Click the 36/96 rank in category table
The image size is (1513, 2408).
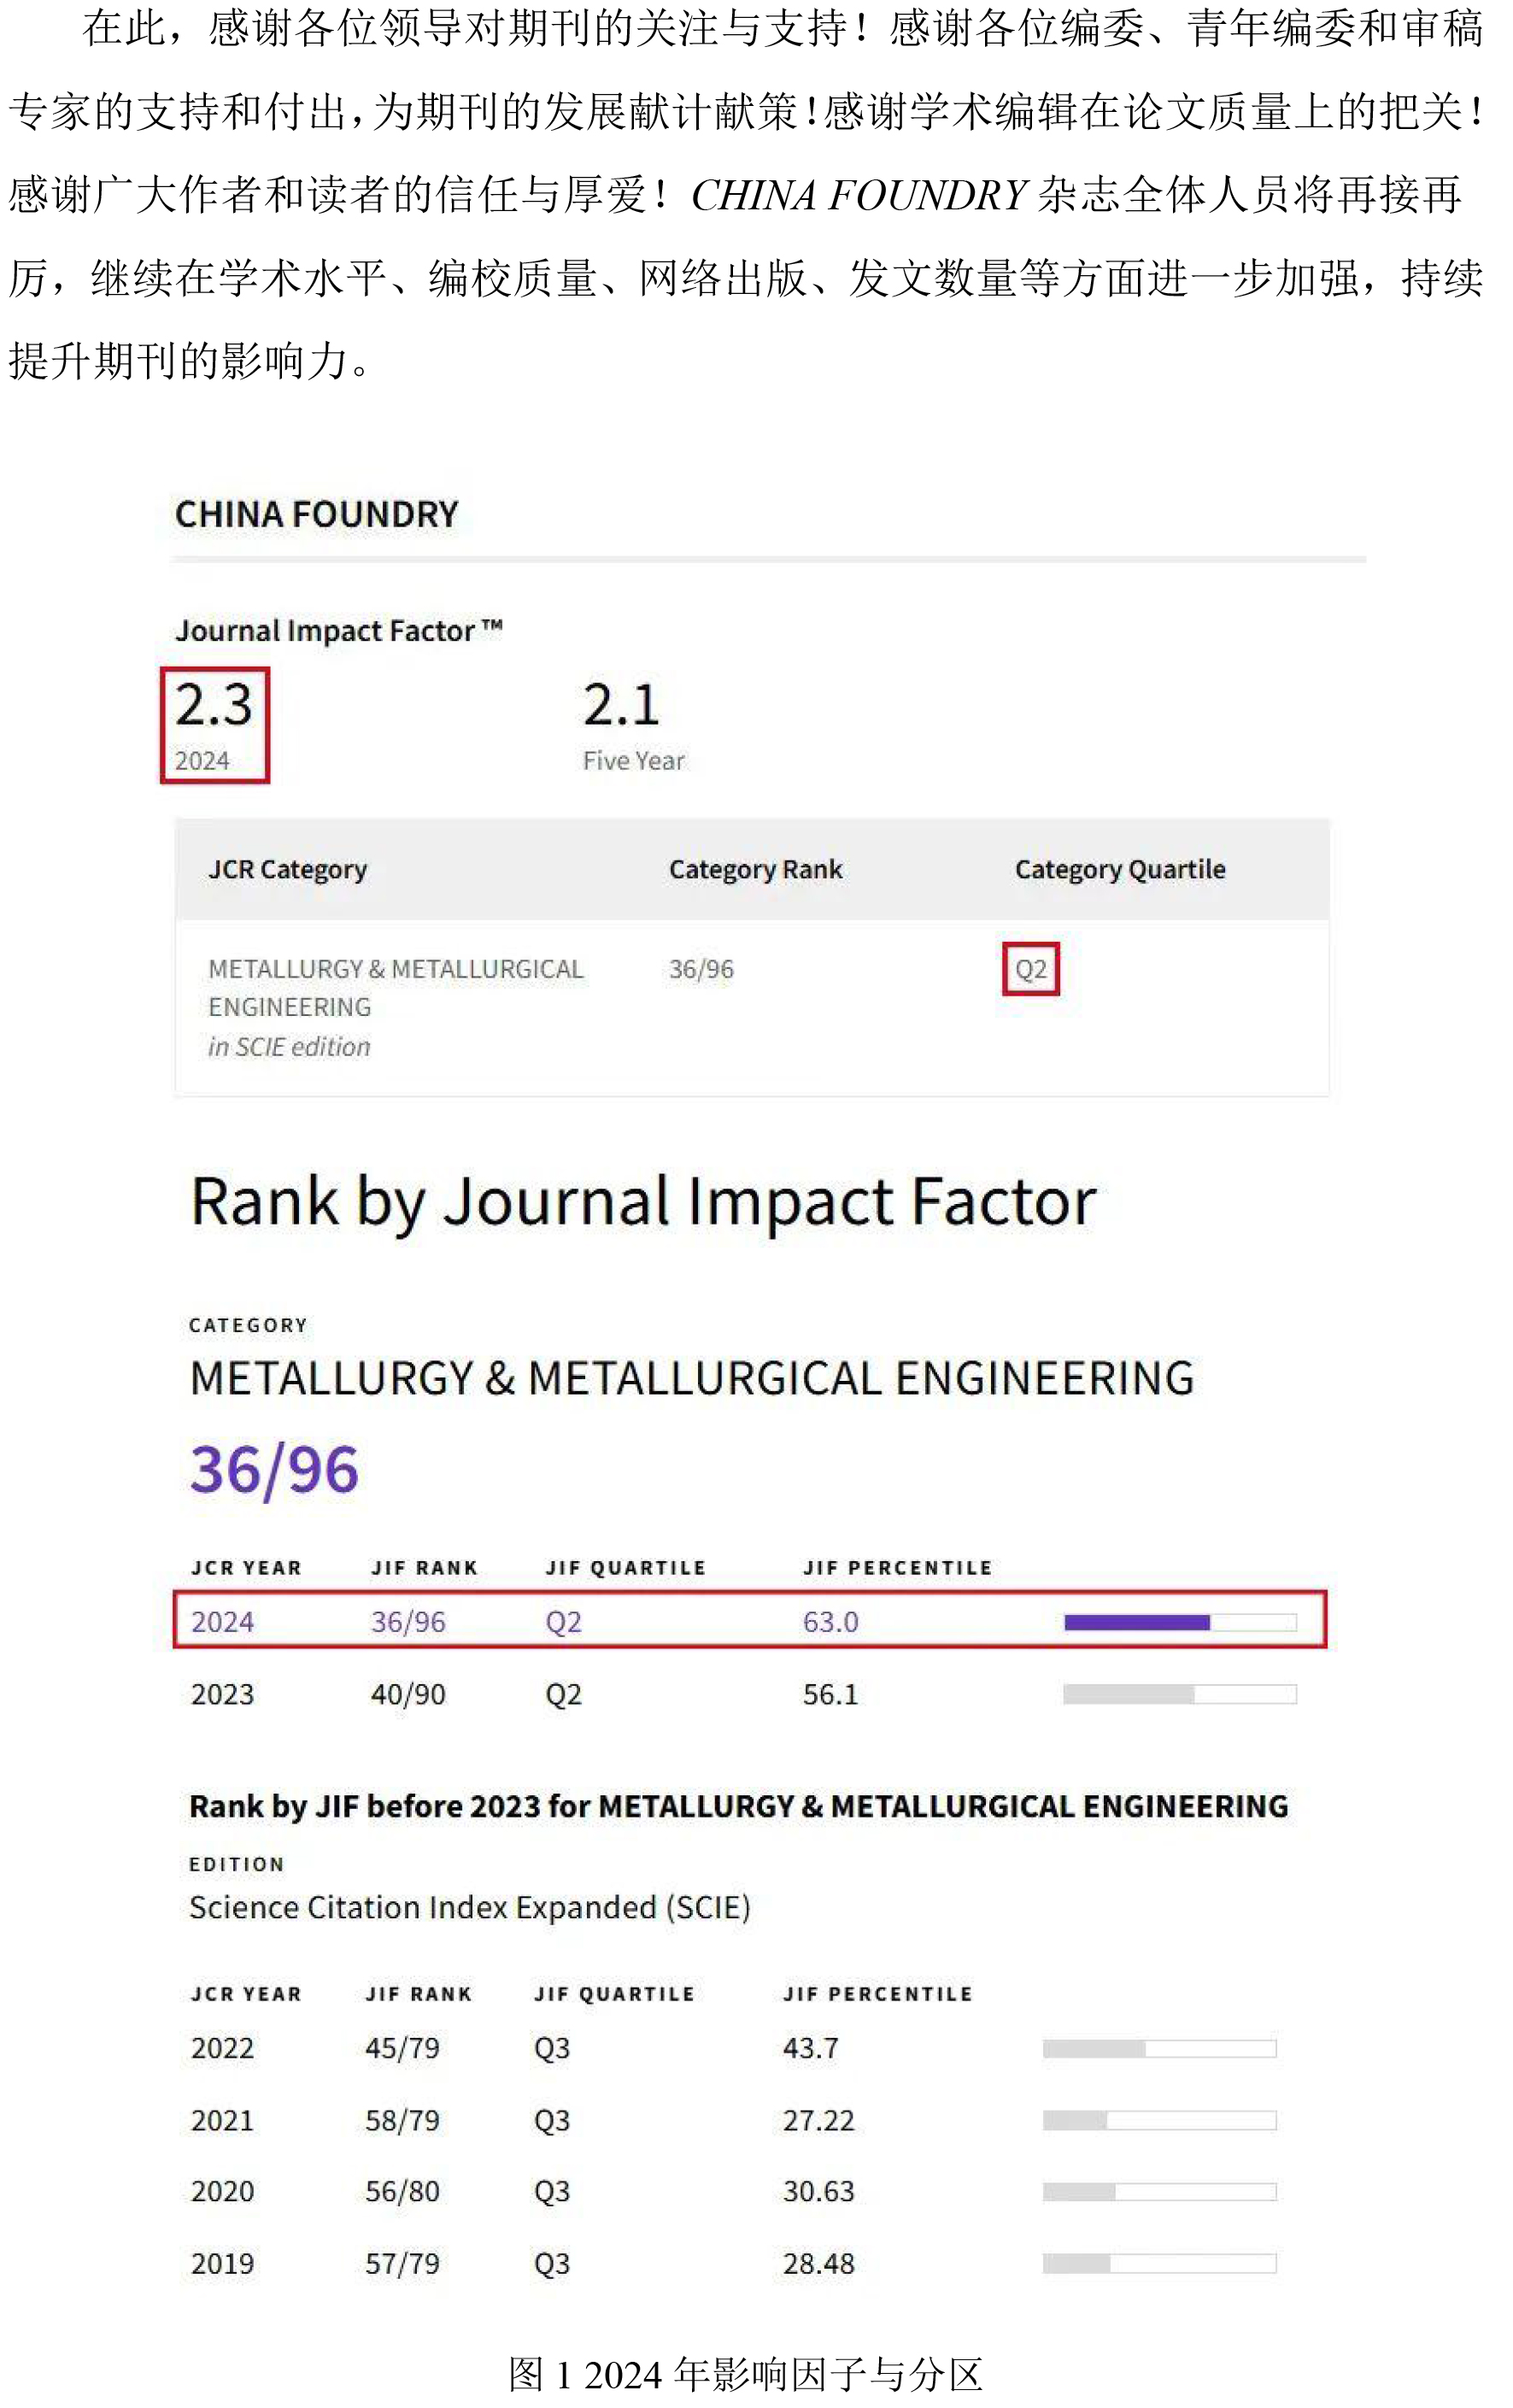pyautogui.click(x=701, y=969)
